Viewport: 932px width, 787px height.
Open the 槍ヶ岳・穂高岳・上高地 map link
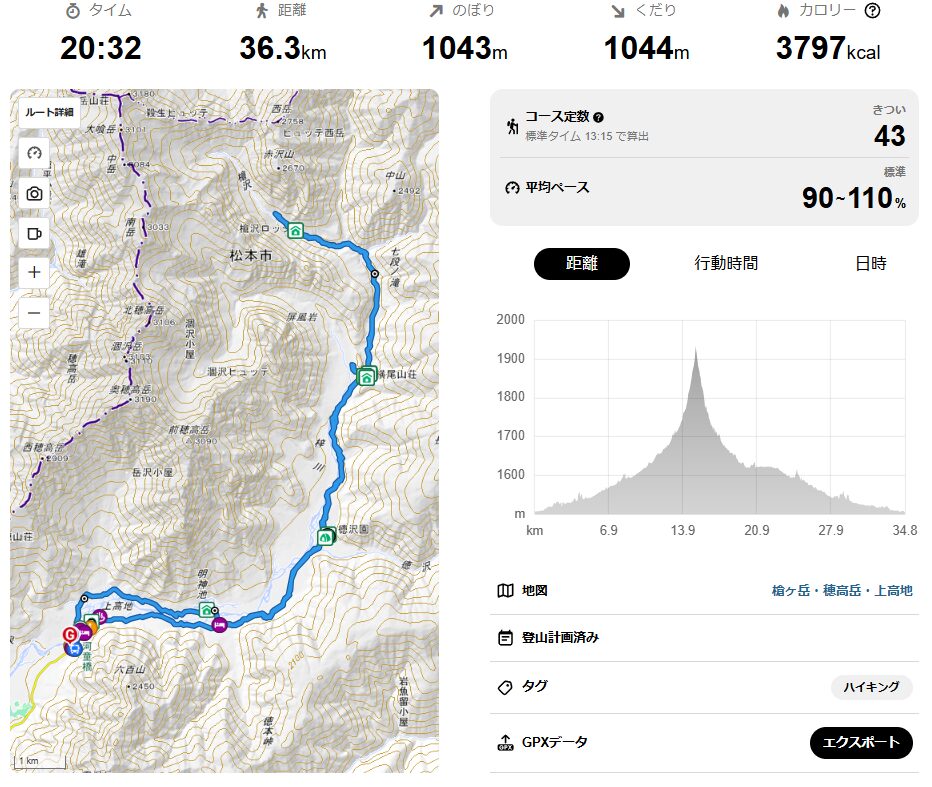pyautogui.click(x=842, y=590)
